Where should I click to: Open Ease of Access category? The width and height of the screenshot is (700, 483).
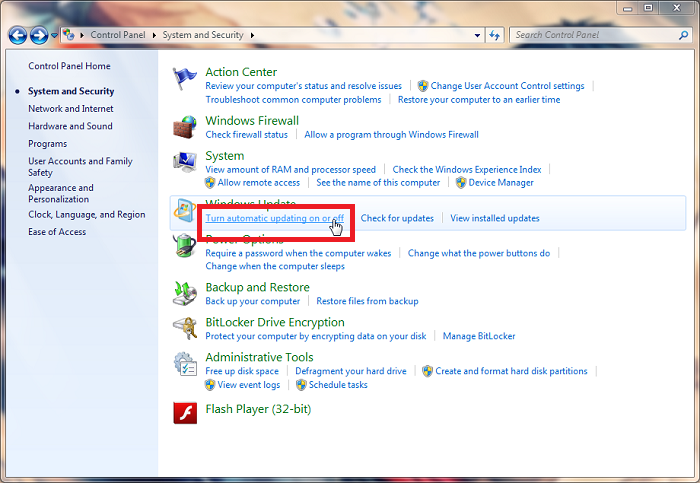pos(57,232)
